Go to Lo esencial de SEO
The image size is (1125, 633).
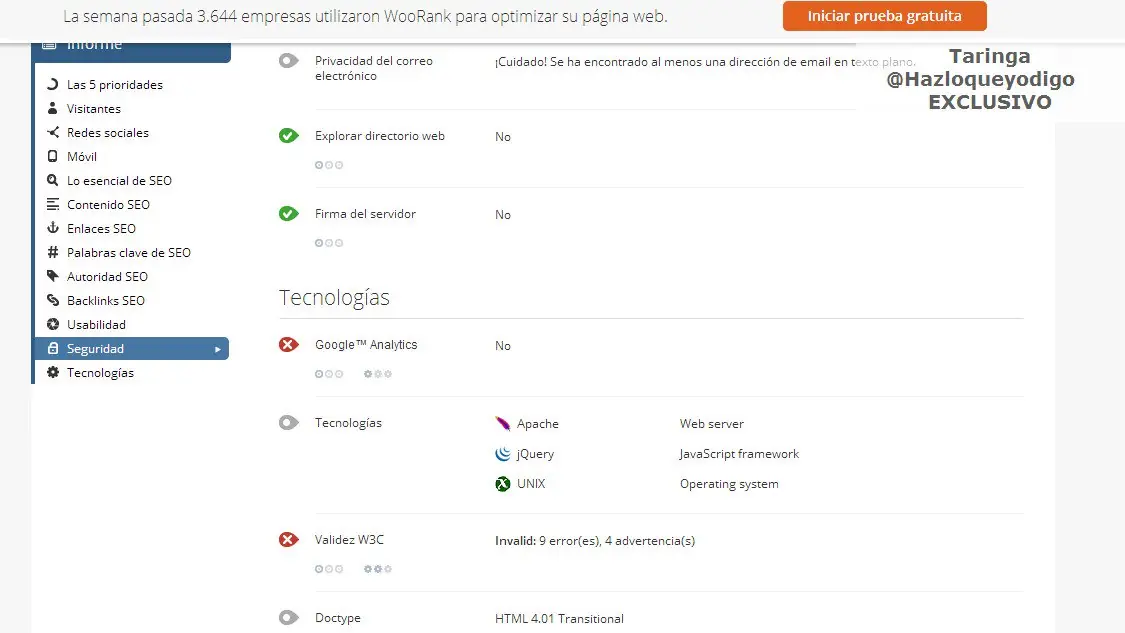pyautogui.click(x=119, y=181)
